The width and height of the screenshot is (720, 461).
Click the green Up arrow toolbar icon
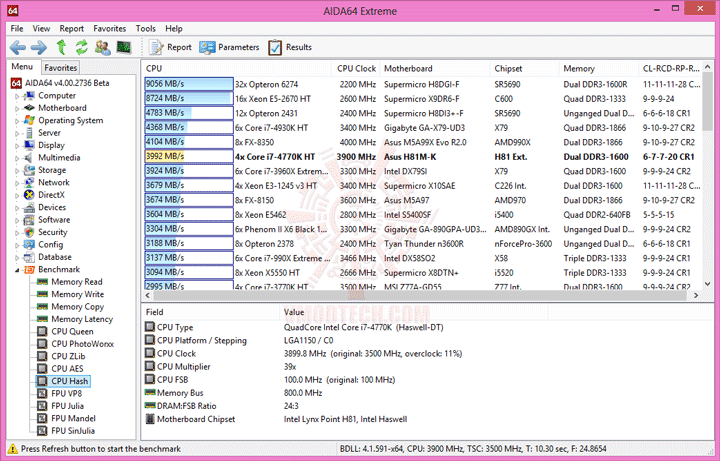61,47
